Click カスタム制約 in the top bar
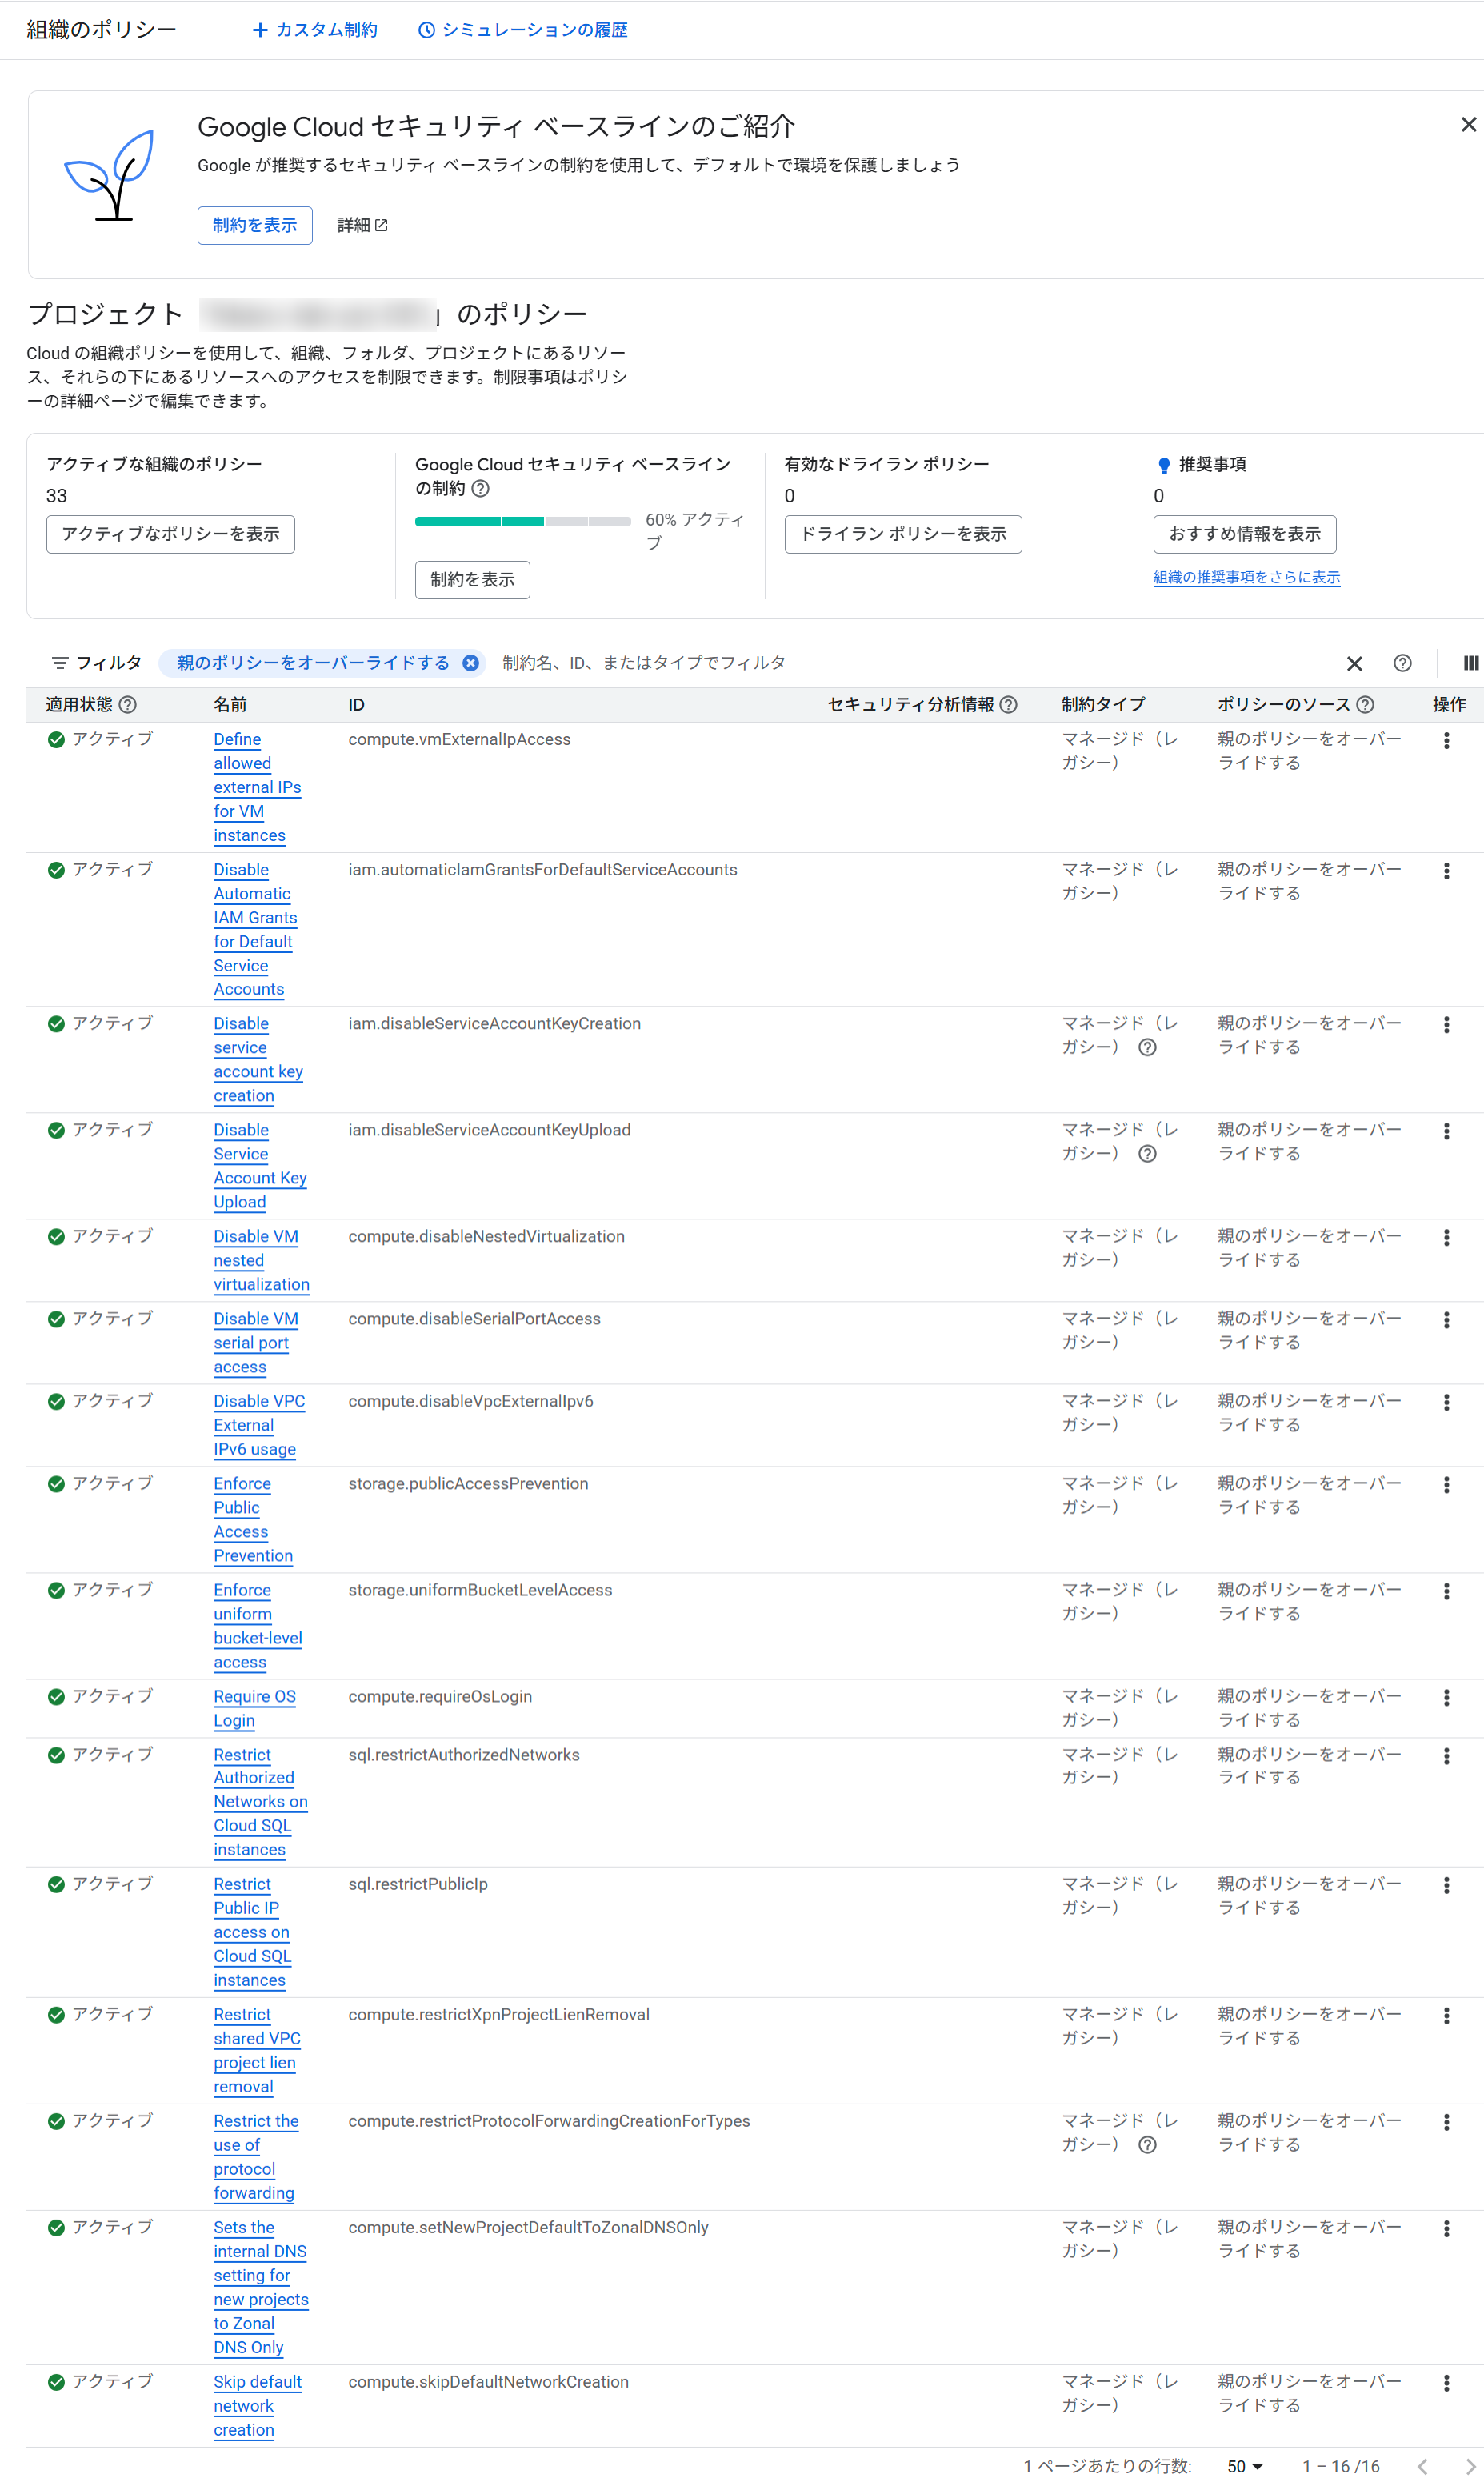The width and height of the screenshot is (1484, 2486). pos(315,30)
